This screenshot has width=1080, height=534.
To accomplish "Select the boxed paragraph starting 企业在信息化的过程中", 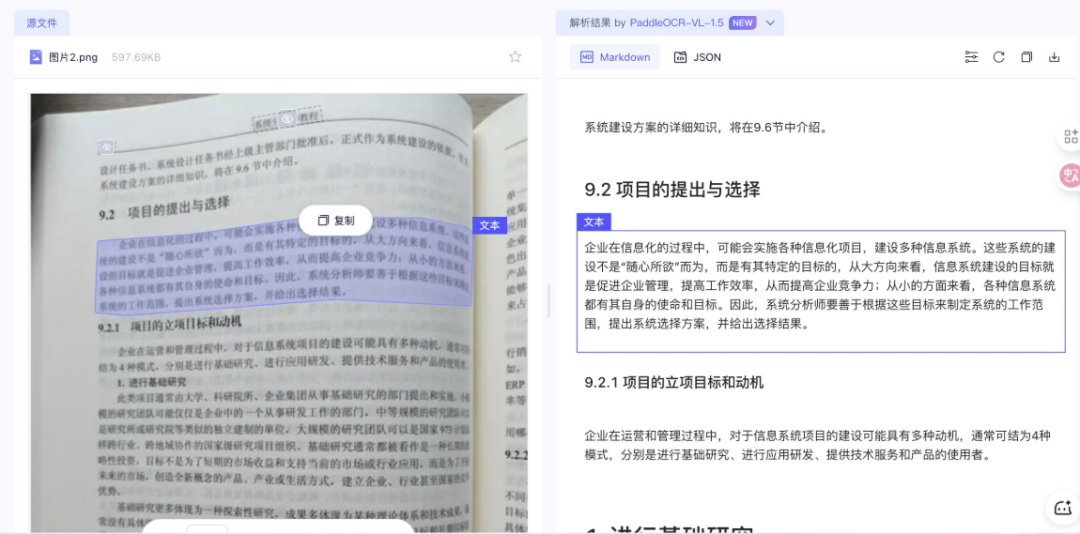I will [x=820, y=291].
